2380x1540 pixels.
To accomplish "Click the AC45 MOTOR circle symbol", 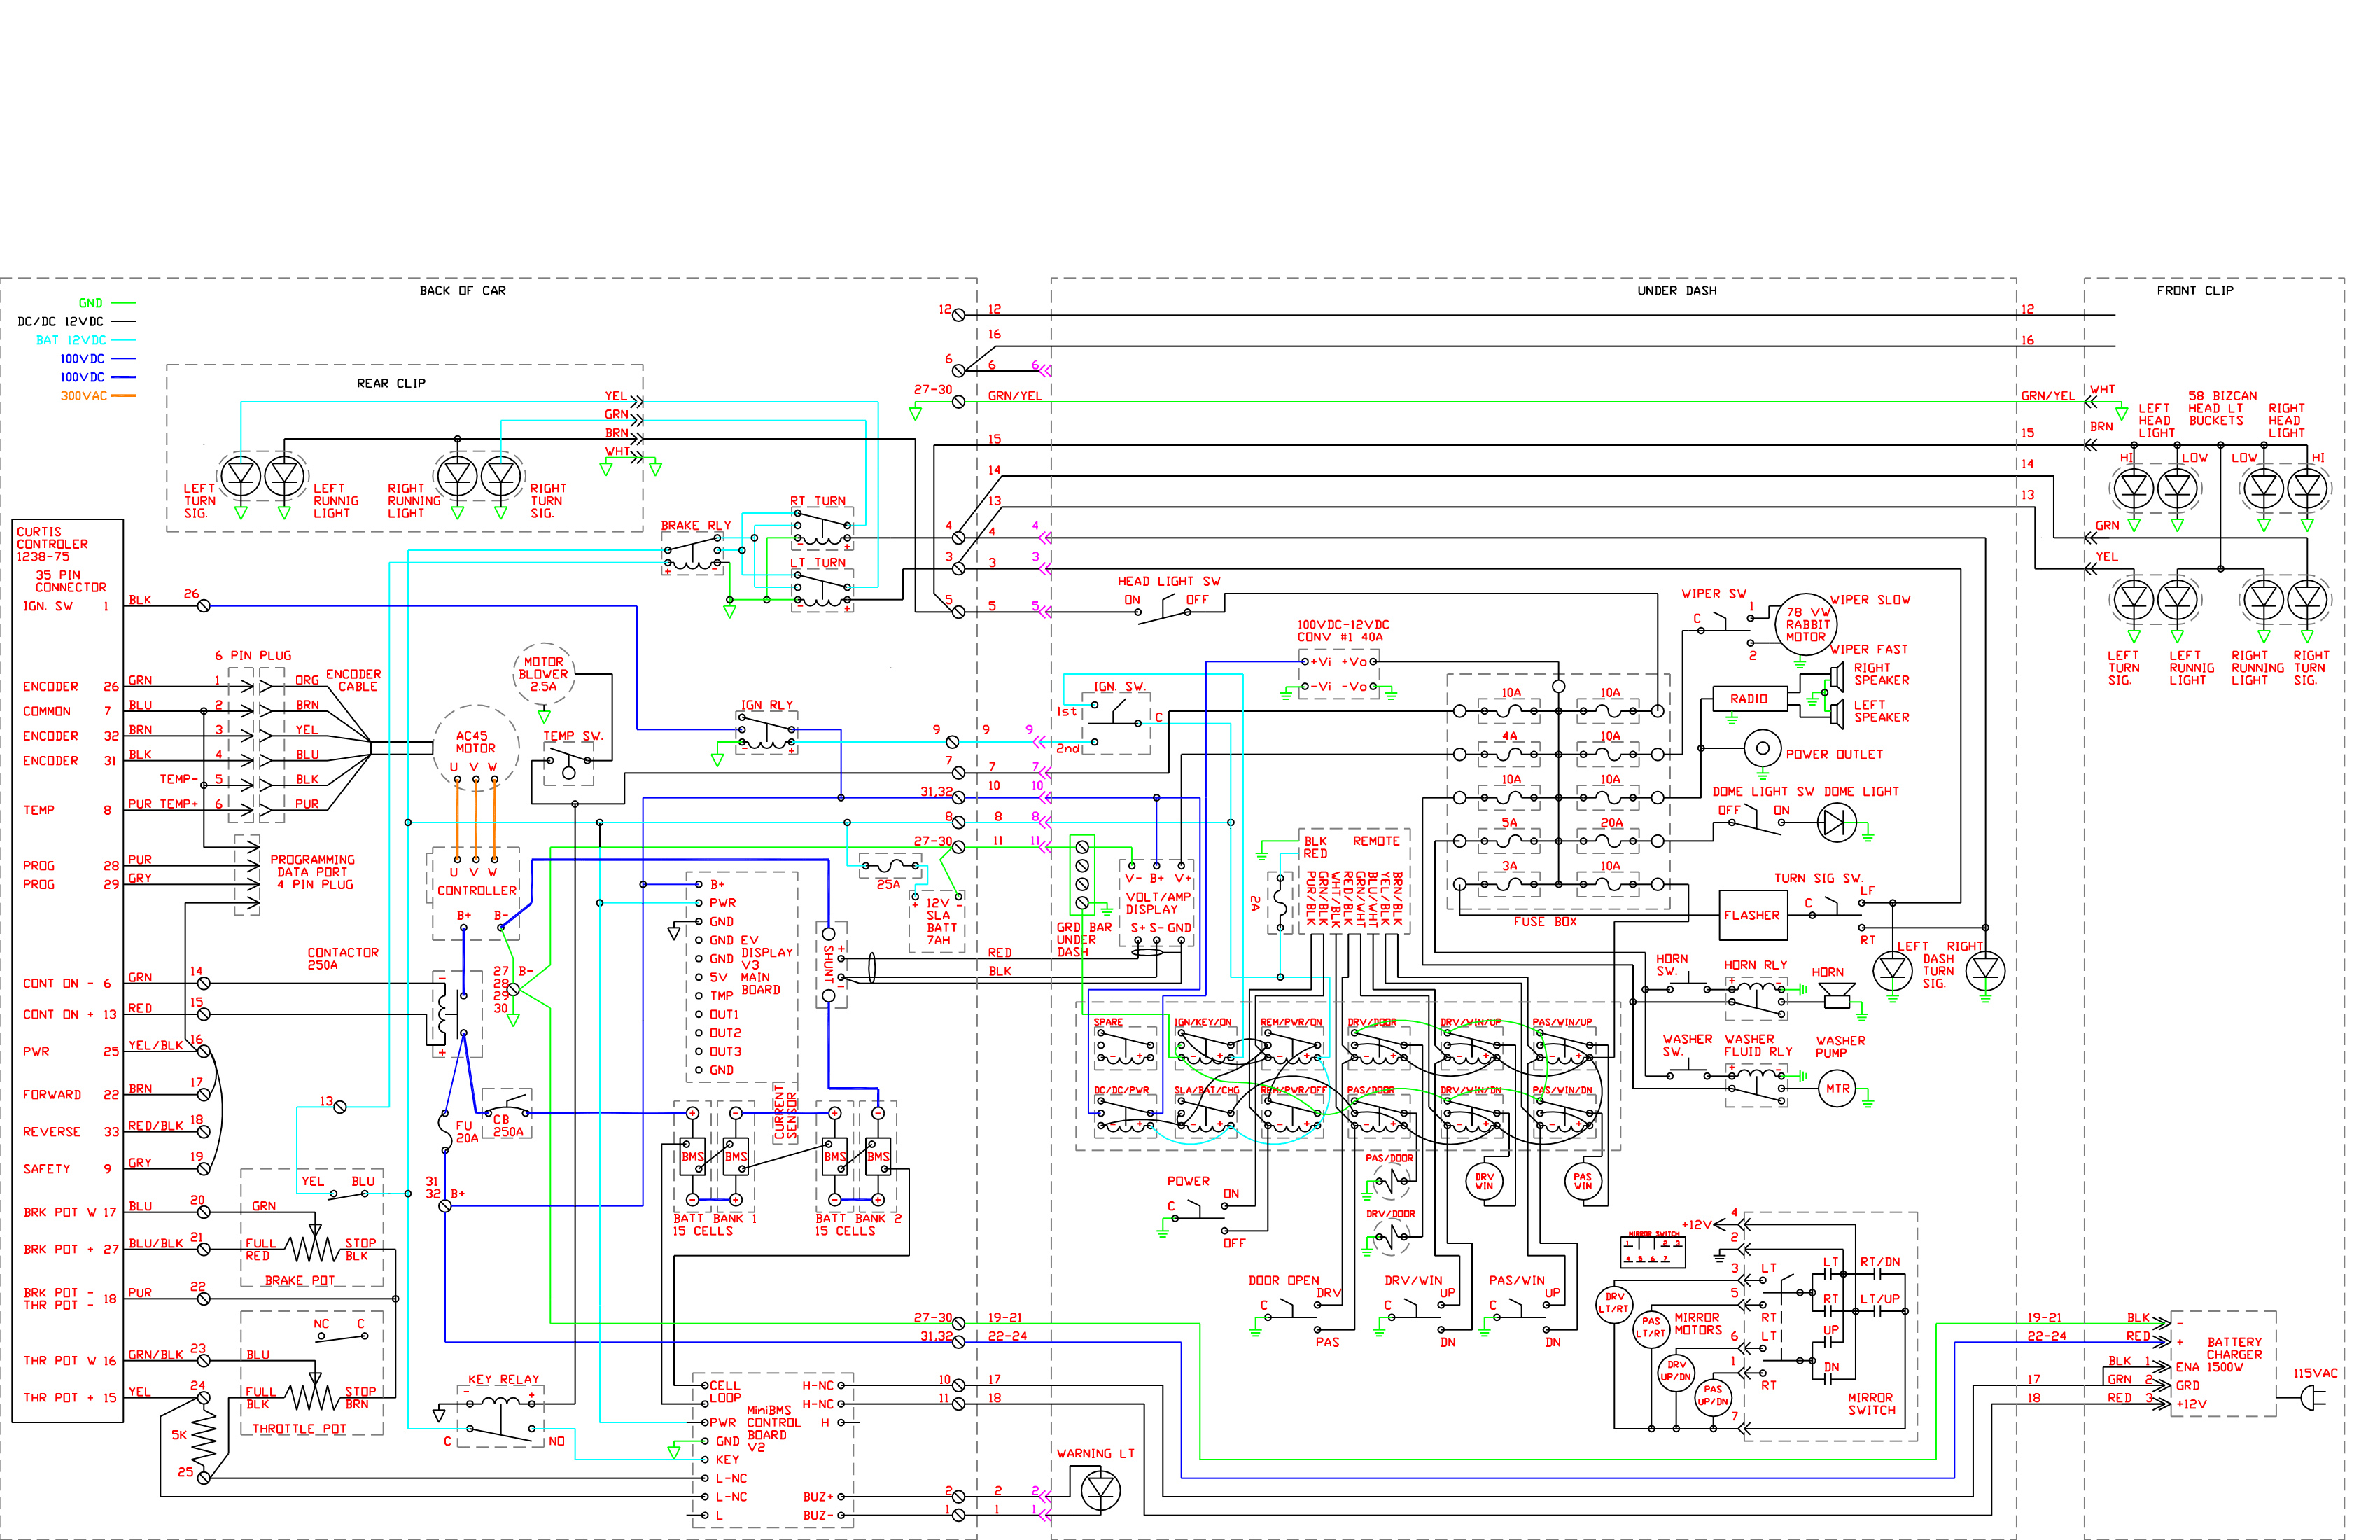I will (475, 748).
